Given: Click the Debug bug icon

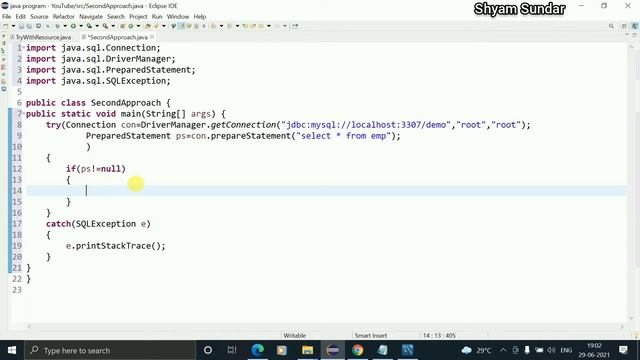Looking at the screenshot, I should pos(57,26).
